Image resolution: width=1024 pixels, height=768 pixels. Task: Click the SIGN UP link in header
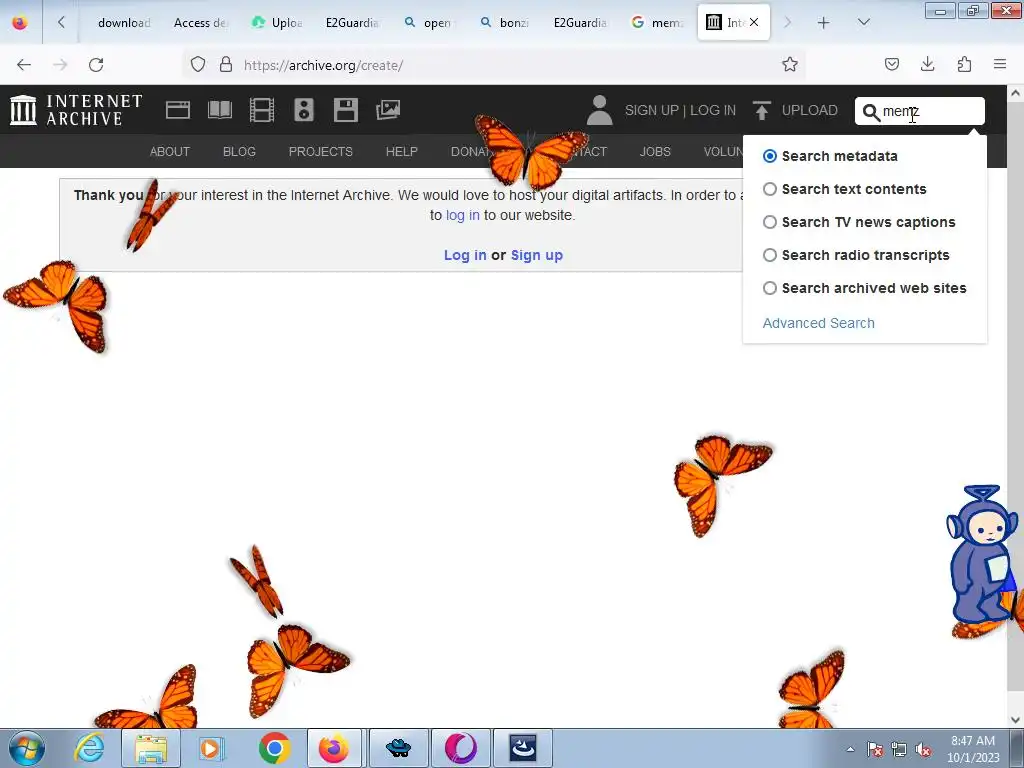point(652,110)
